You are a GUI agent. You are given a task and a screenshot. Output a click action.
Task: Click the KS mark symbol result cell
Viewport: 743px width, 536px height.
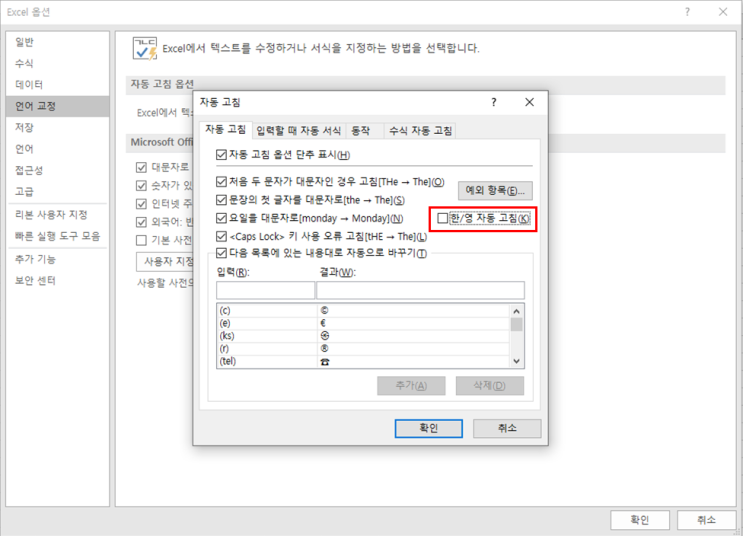[414, 336]
